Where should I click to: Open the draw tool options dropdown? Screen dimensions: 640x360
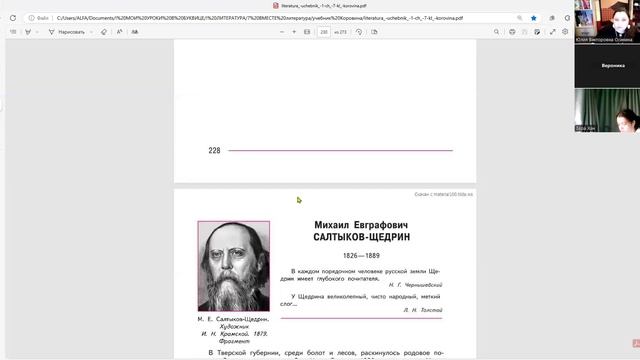click(x=91, y=32)
